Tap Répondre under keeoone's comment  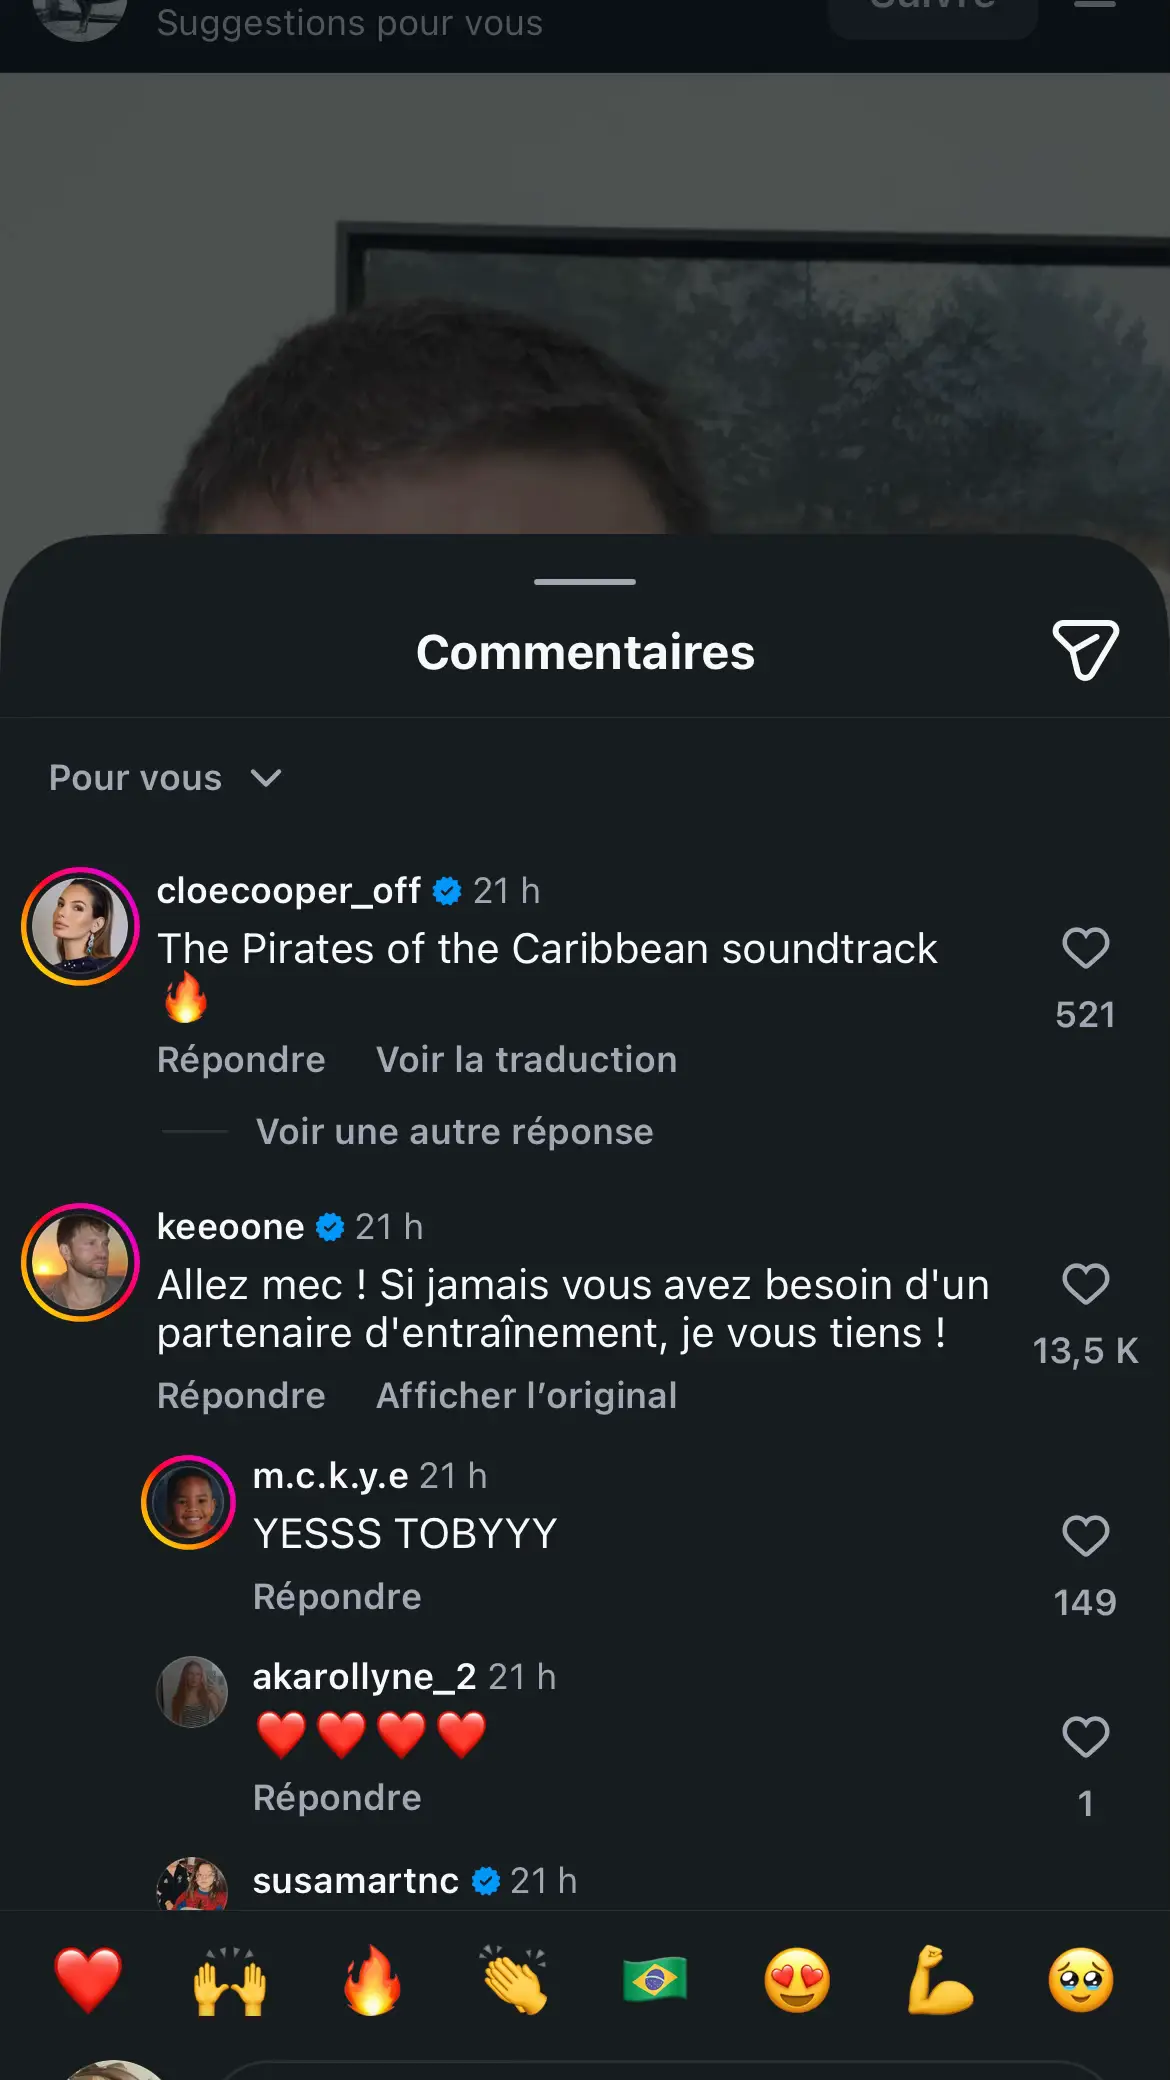(241, 1396)
